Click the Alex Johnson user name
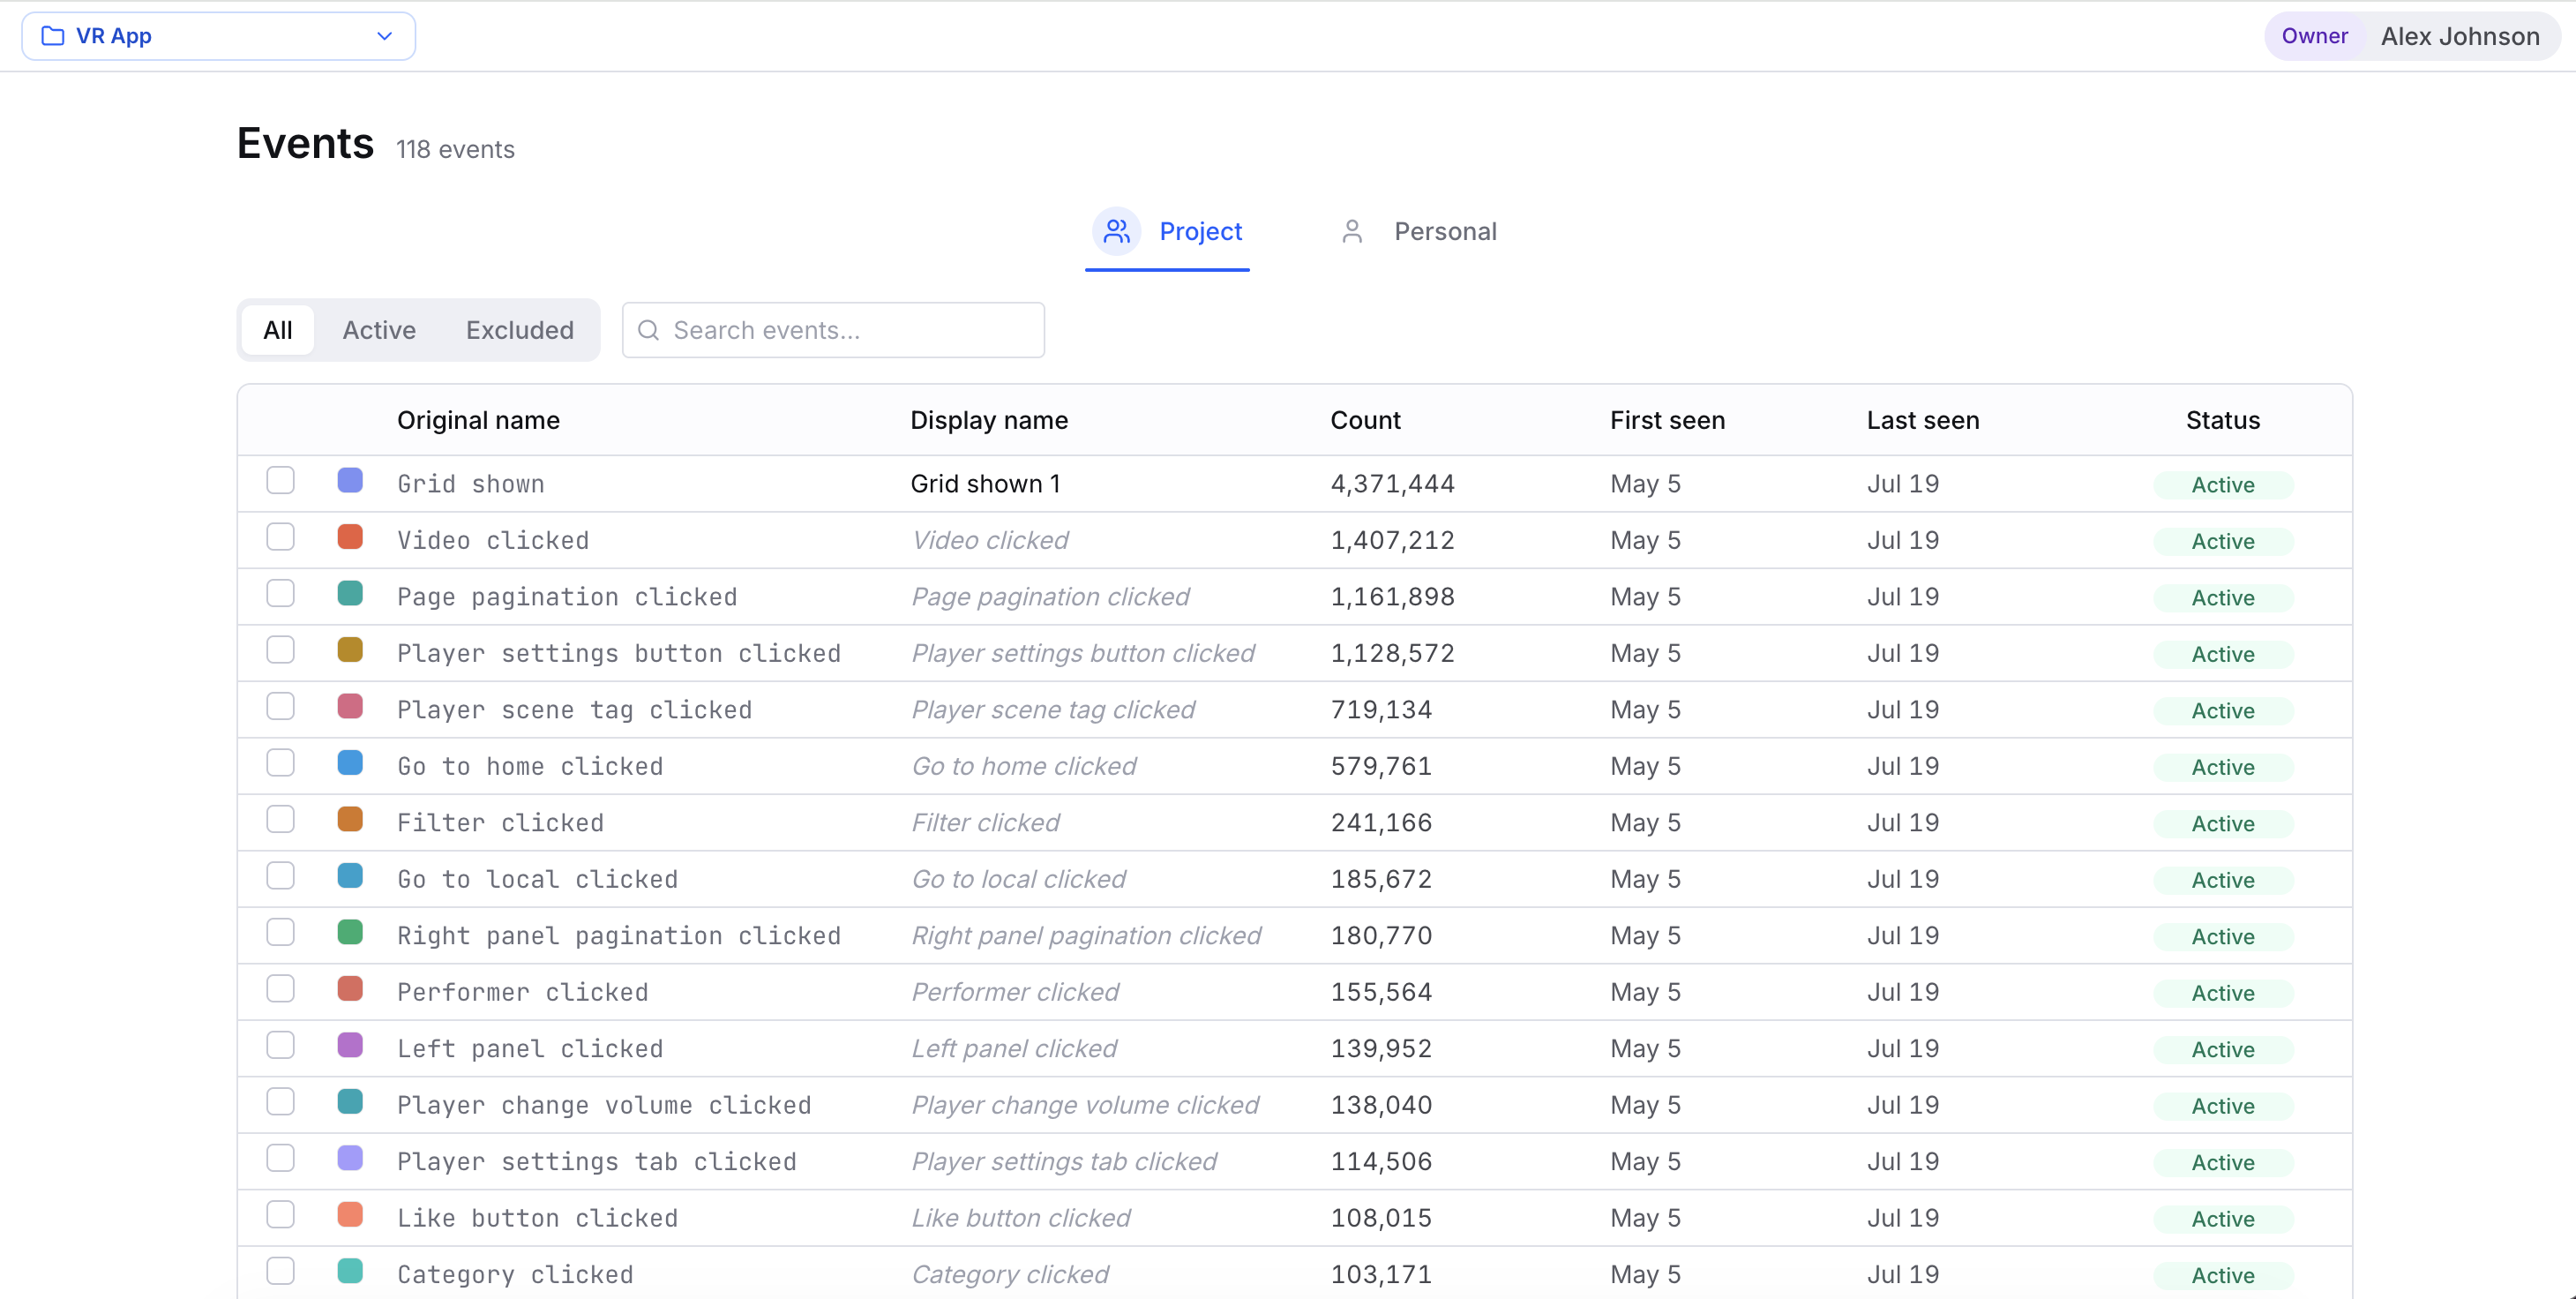Screen dimensions: 2576x1299 point(2459,37)
